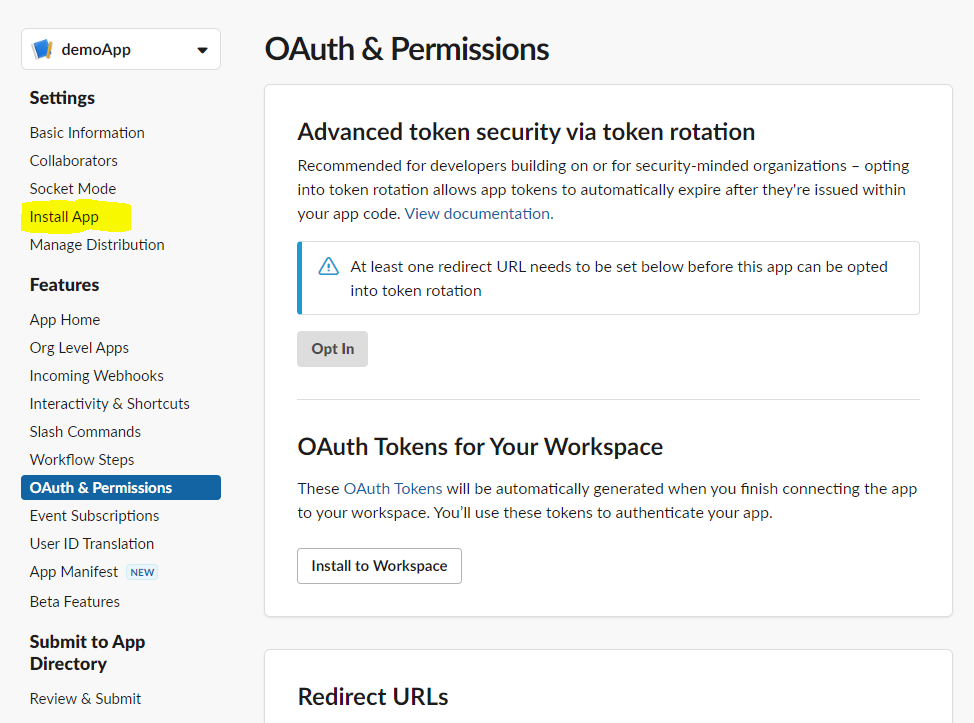The width and height of the screenshot is (974, 723).
Task: Click the NEW badge next to App Manifest
Action: coord(142,572)
